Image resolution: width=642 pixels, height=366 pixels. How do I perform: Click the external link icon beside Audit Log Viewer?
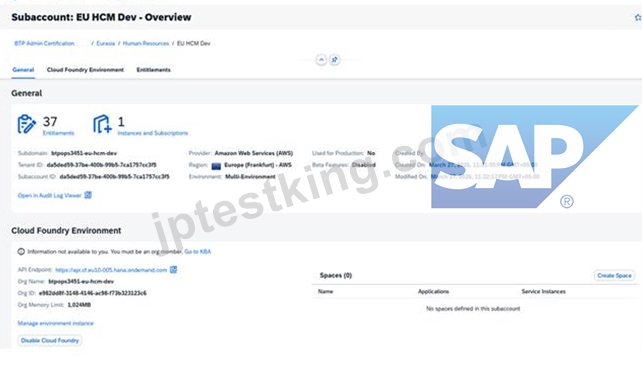88,195
